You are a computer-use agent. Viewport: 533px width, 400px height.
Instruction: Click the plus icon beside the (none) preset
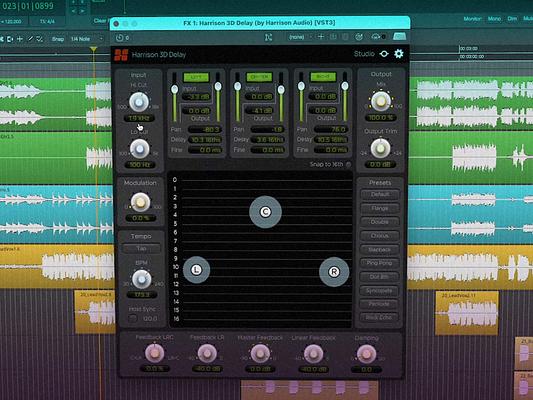point(321,37)
